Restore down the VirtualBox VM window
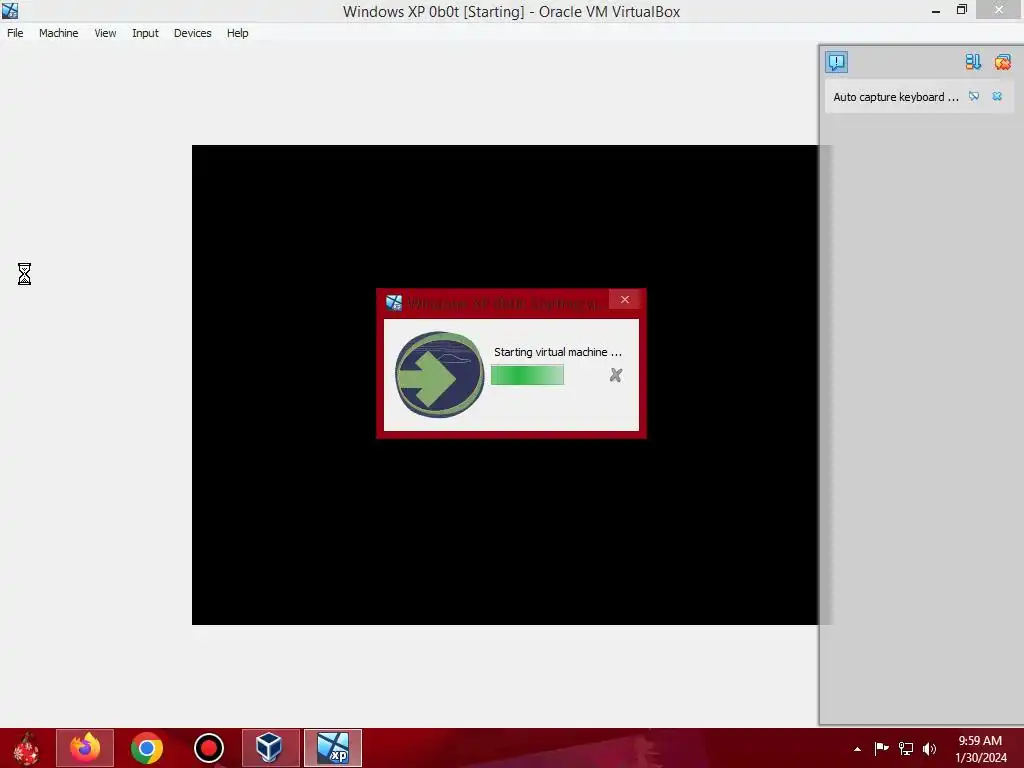 [x=961, y=10]
